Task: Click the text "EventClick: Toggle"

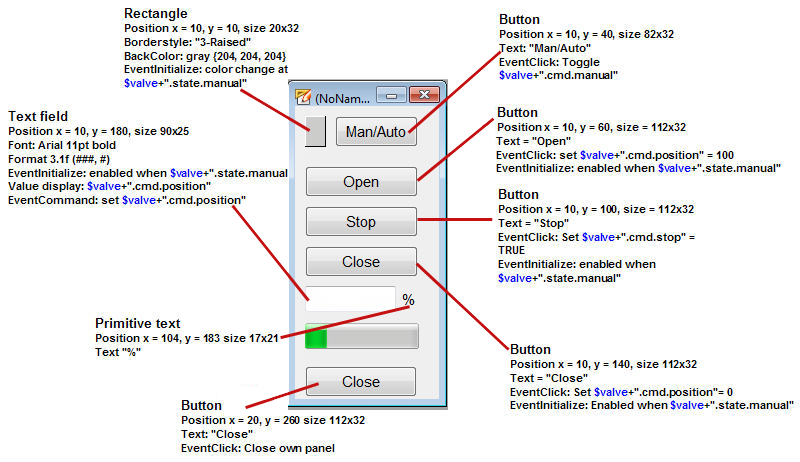Action: coord(549,62)
